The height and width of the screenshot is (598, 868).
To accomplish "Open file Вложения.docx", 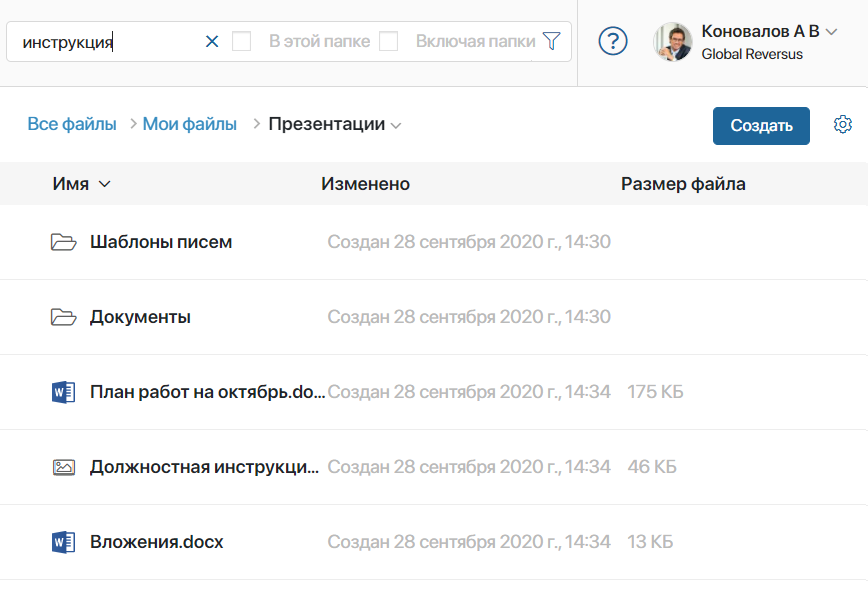I will coord(157,542).
